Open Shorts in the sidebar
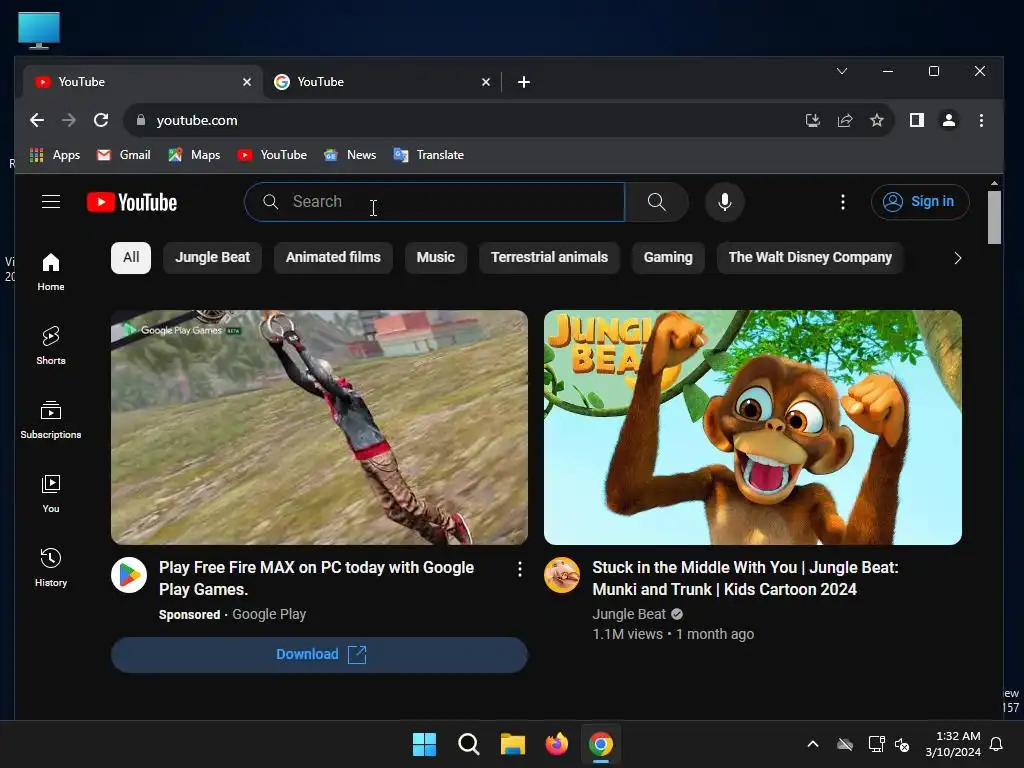 [50, 346]
